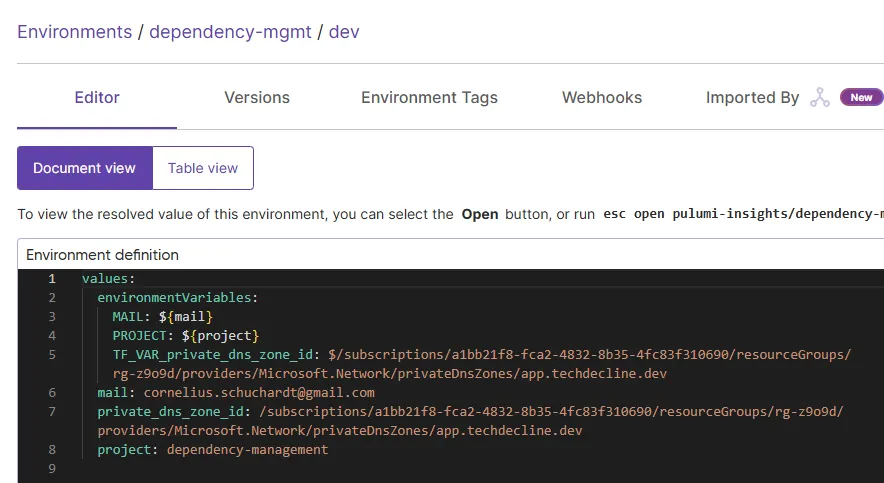Switch to Table view

pos(203,168)
